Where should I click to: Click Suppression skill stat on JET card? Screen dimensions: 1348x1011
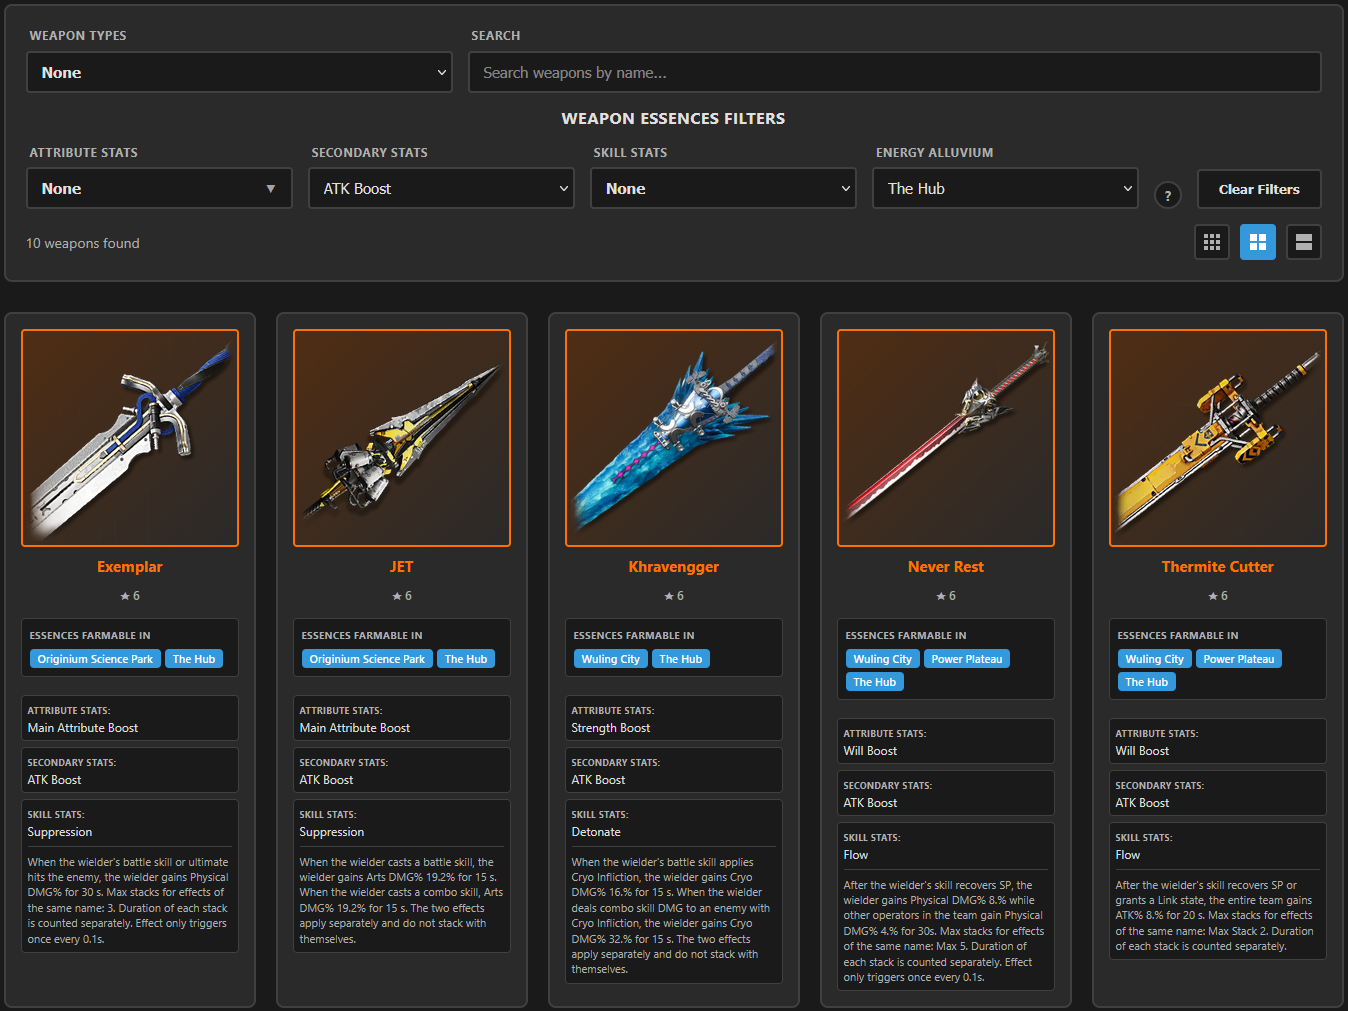(332, 832)
